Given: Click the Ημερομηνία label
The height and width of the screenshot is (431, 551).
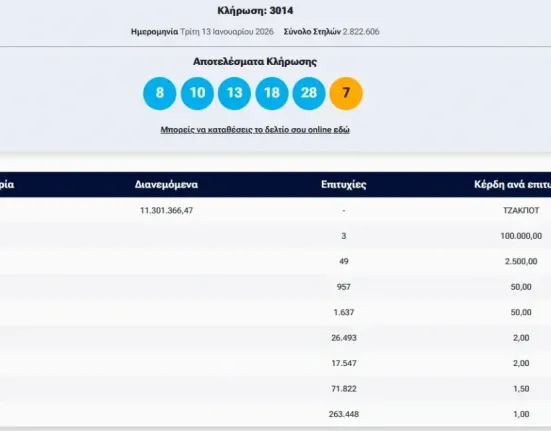Looking at the screenshot, I should (x=154, y=32).
